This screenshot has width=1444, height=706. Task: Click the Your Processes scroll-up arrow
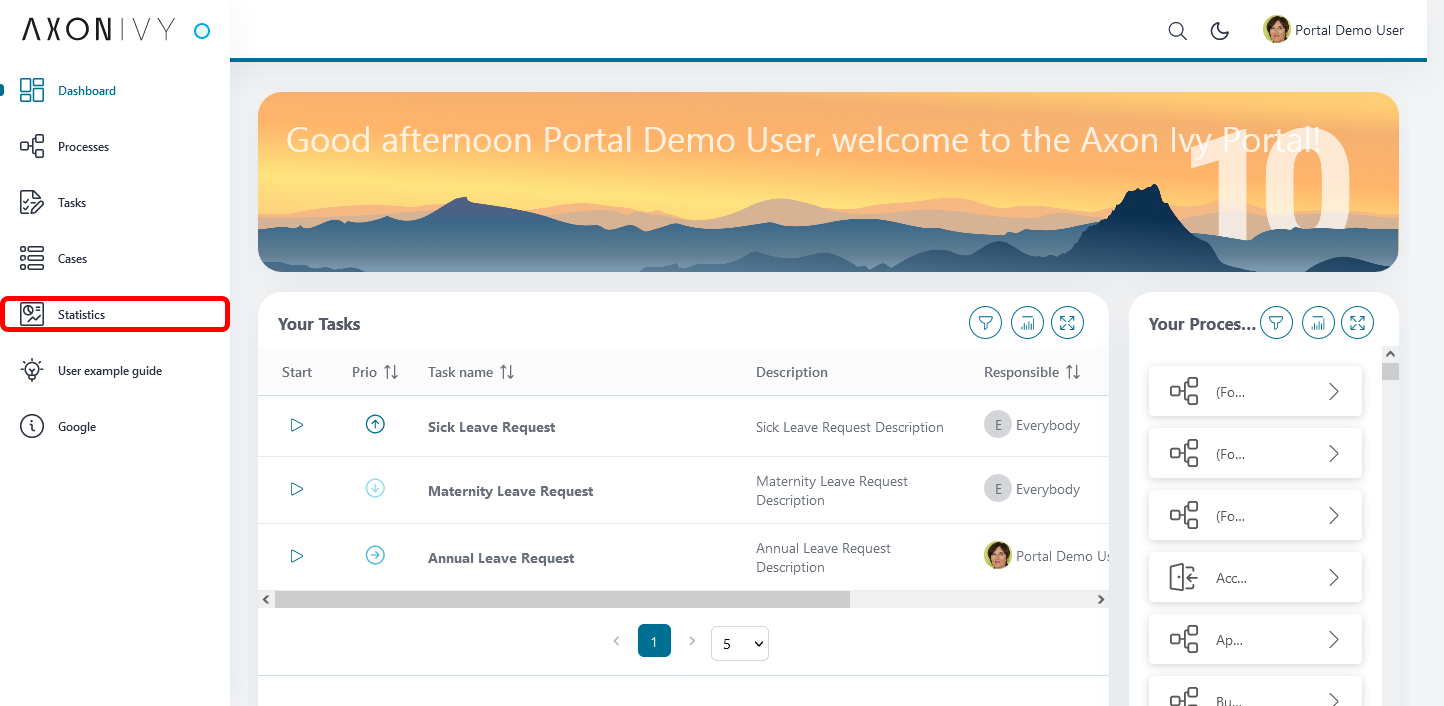click(x=1390, y=354)
